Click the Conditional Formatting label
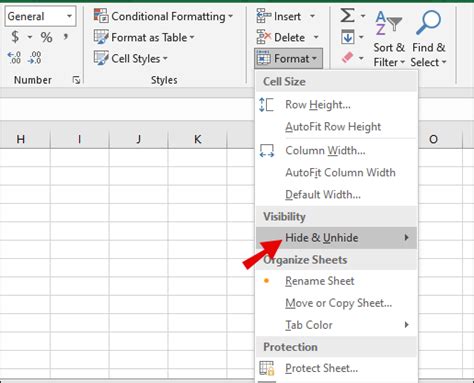 (168, 16)
